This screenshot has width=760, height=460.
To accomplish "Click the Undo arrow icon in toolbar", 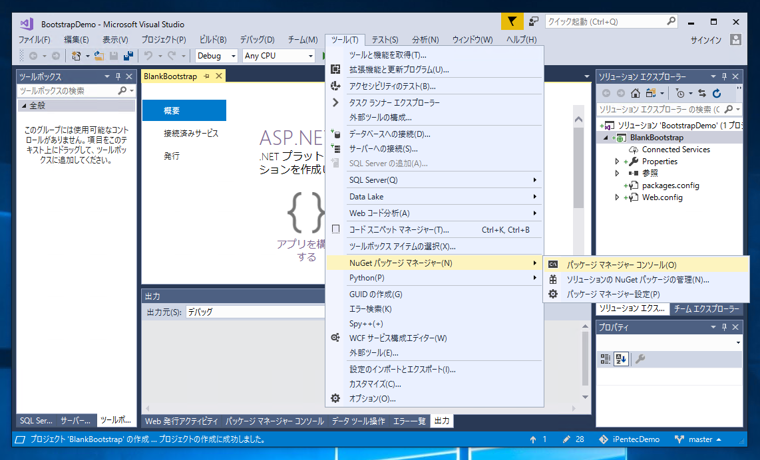I will pos(148,56).
